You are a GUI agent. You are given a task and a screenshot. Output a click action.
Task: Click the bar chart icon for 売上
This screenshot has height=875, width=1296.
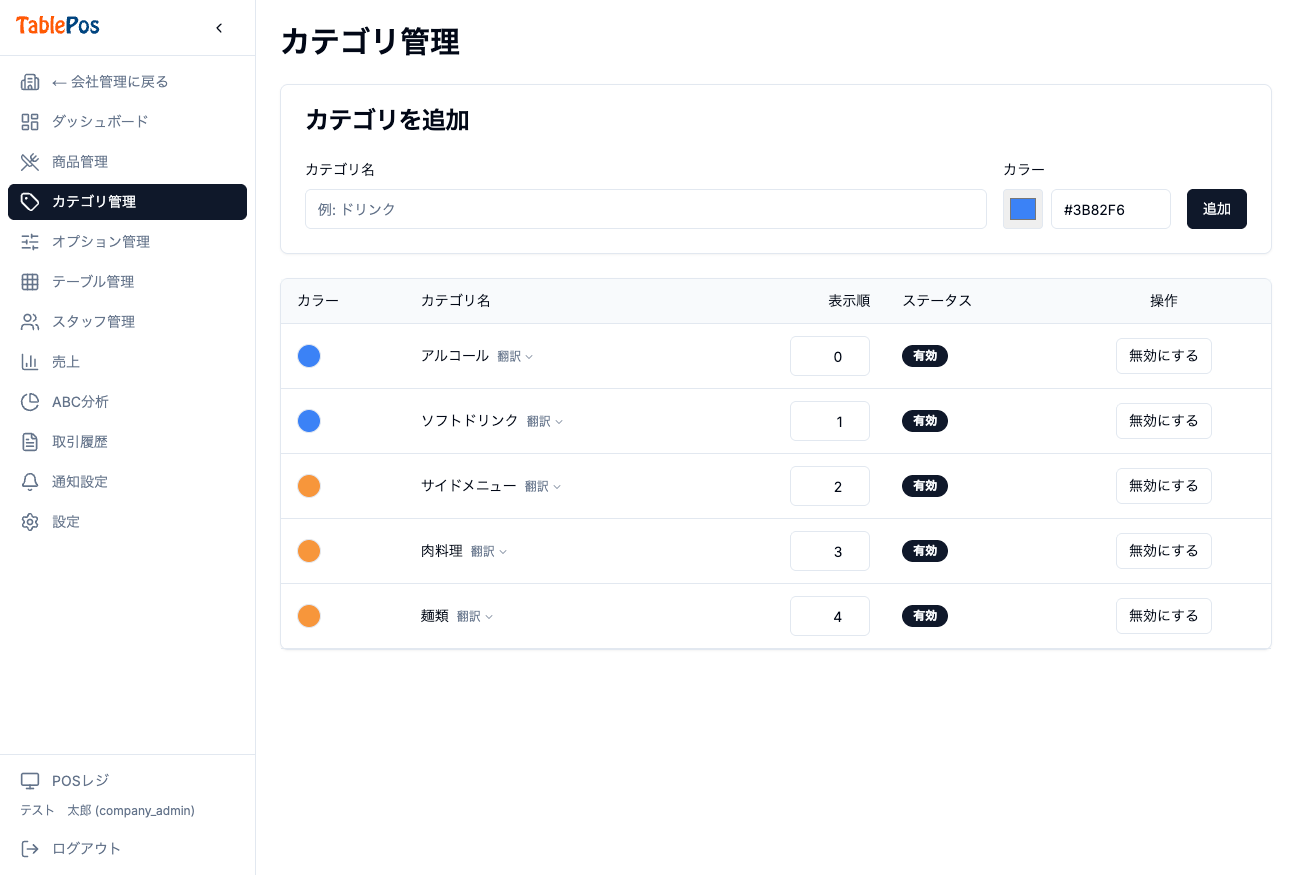click(30, 362)
